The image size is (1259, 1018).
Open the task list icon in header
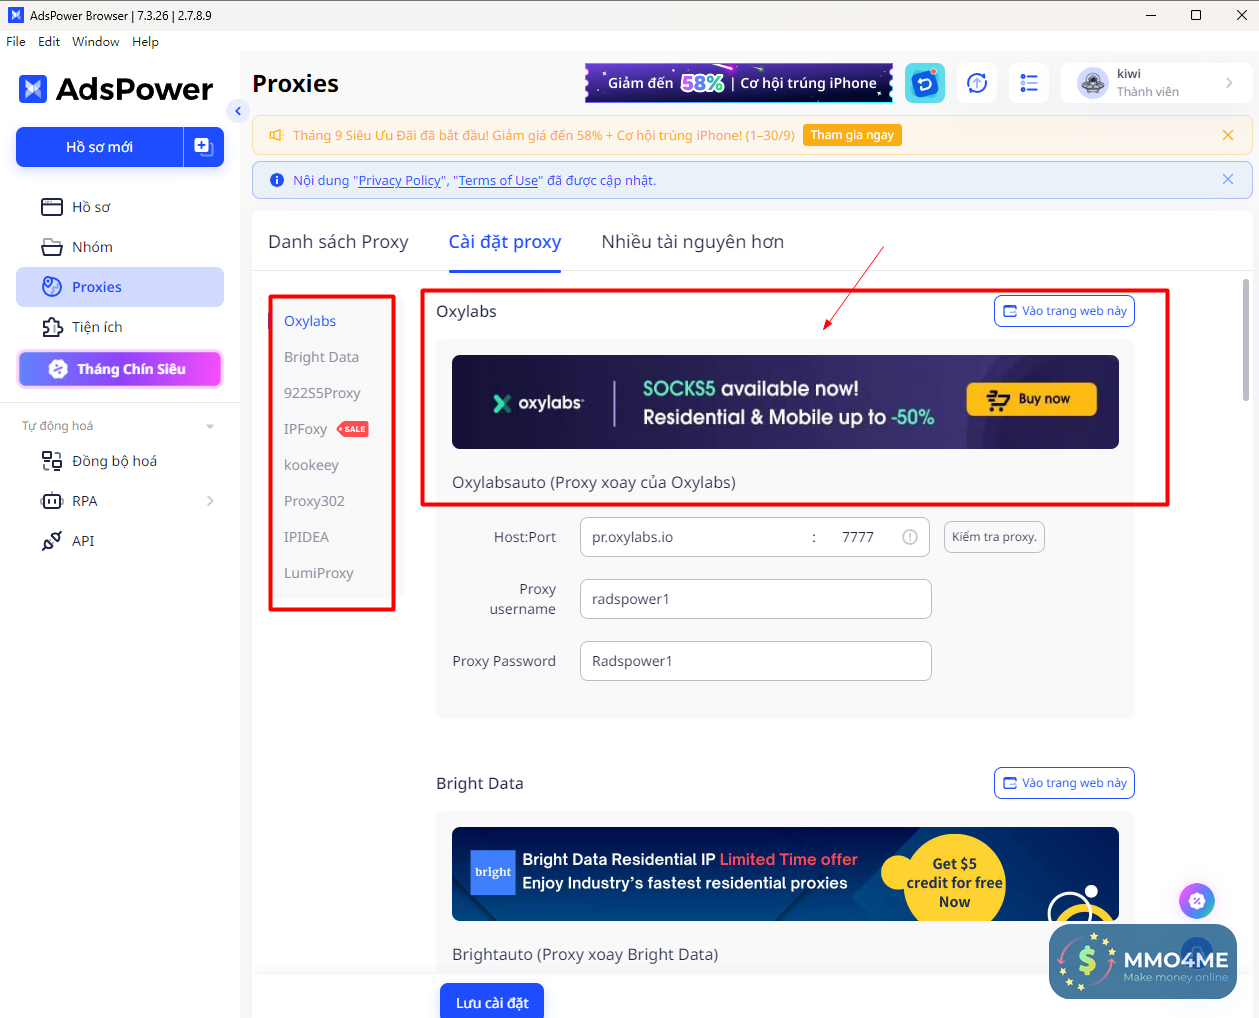click(x=1029, y=83)
